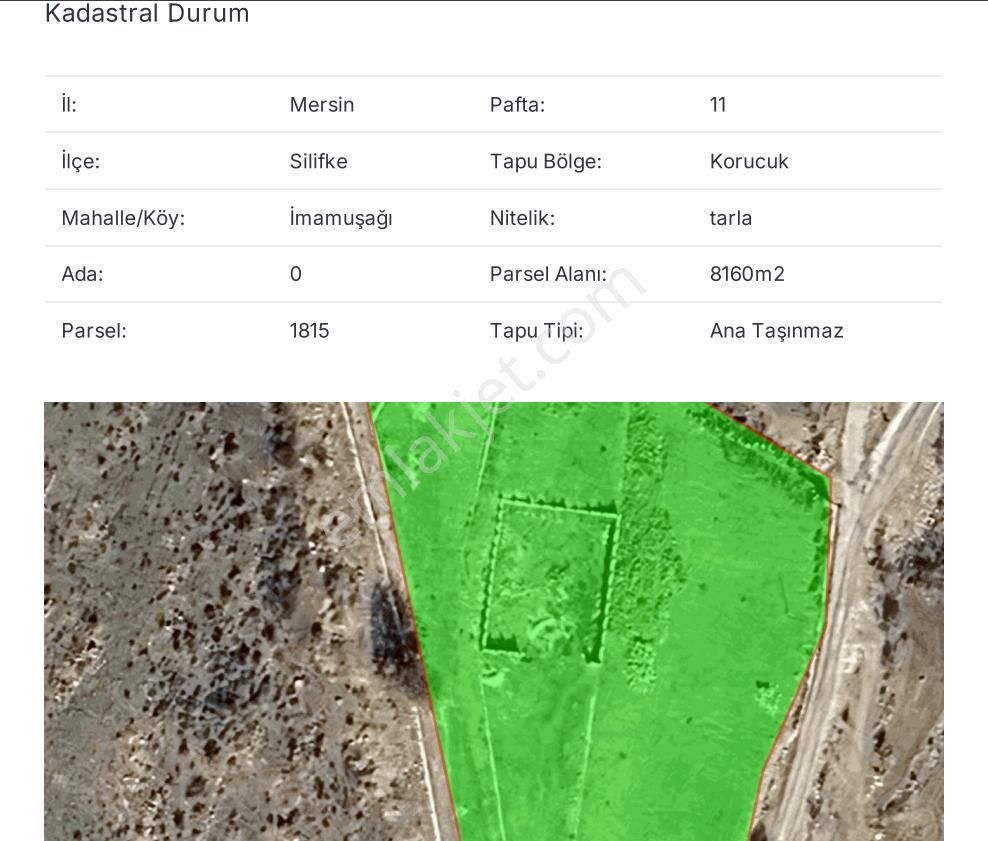Select the Tapu Tipi label
Viewport: 988px width, 841px height.
point(537,331)
